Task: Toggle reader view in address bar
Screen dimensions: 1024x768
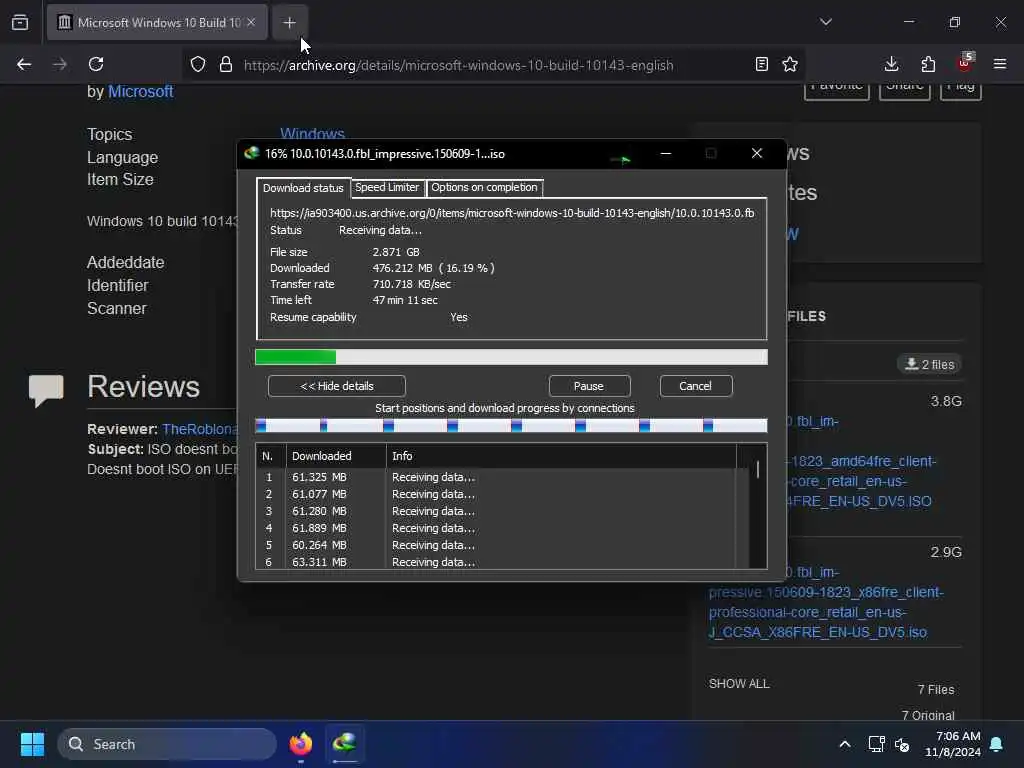Action: pyautogui.click(x=761, y=64)
